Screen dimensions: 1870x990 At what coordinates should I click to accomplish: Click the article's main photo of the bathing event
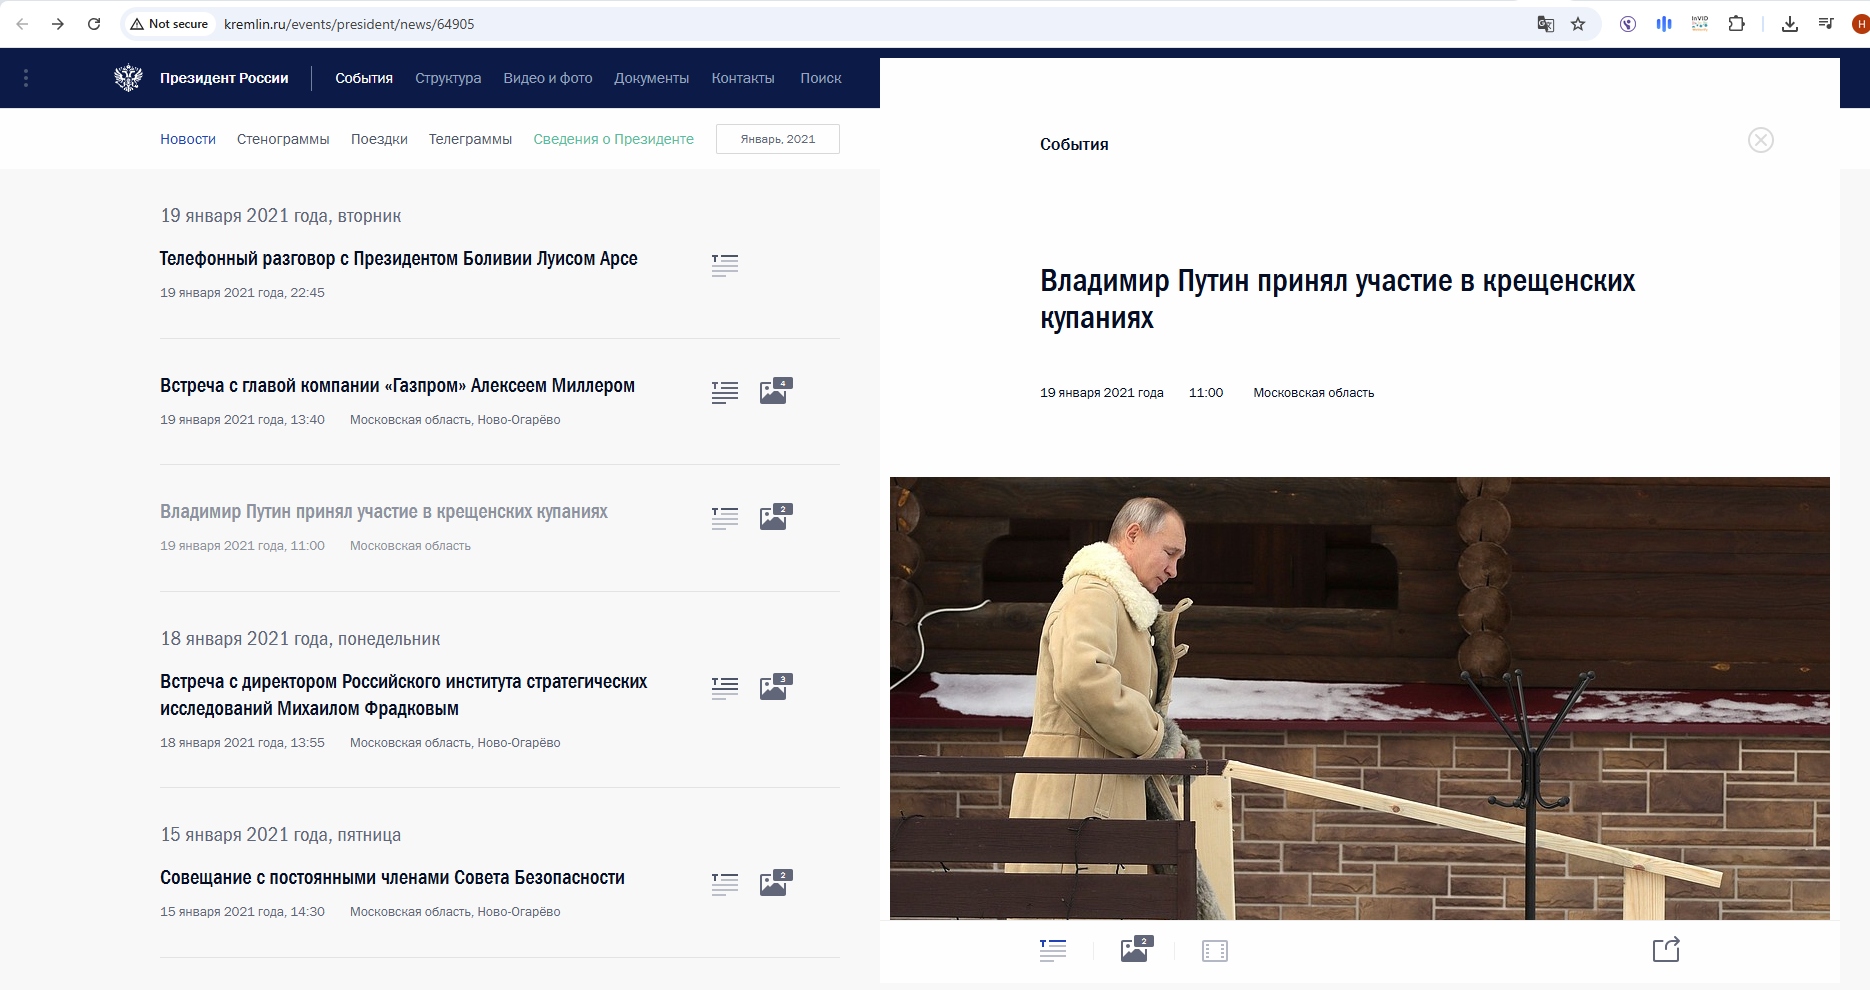[1359, 697]
